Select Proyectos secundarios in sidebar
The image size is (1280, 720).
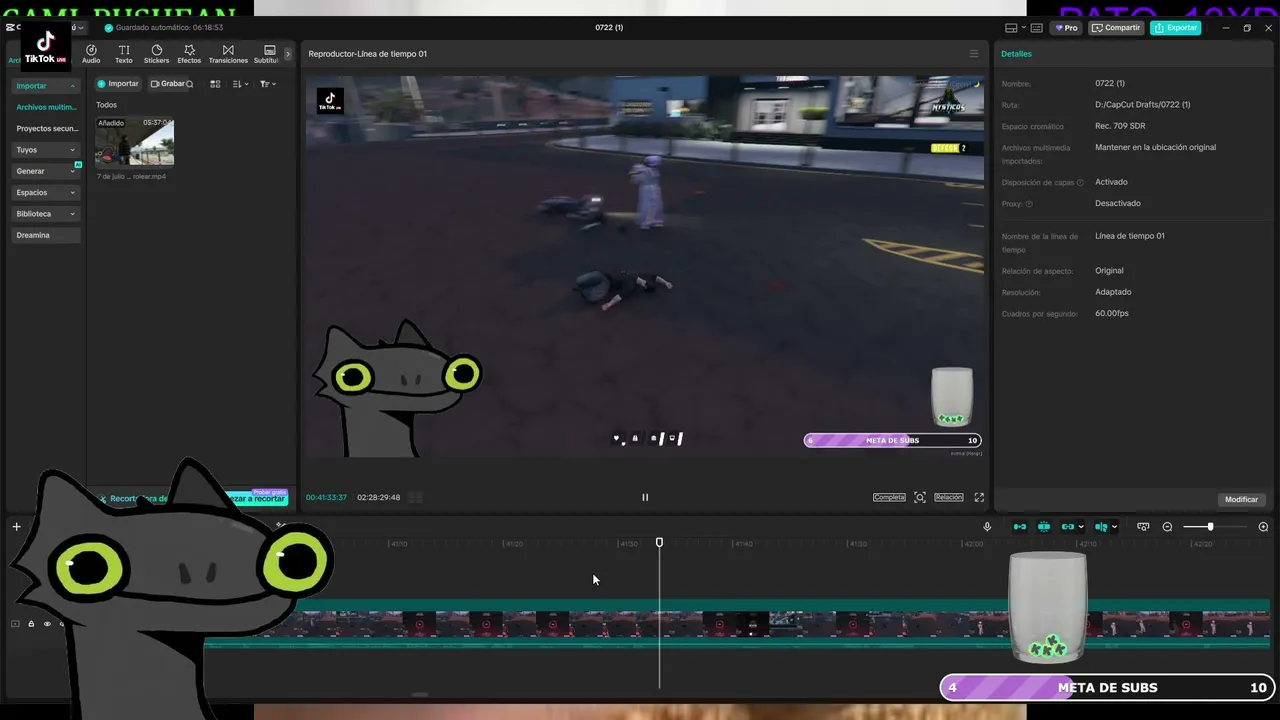point(46,129)
